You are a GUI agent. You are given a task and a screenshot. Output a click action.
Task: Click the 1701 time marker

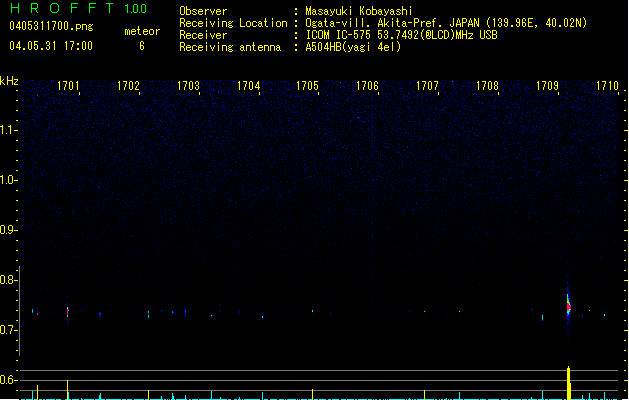click(x=68, y=86)
